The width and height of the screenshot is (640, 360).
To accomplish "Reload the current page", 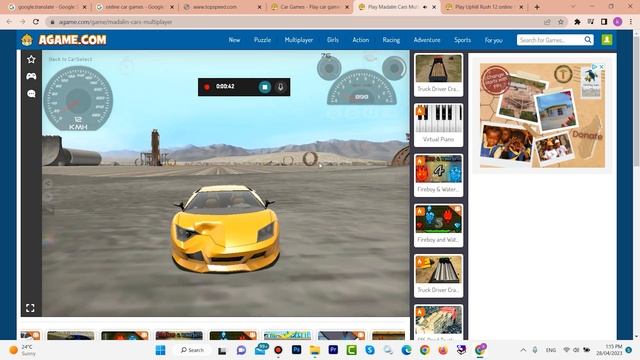I will [x=36, y=22].
